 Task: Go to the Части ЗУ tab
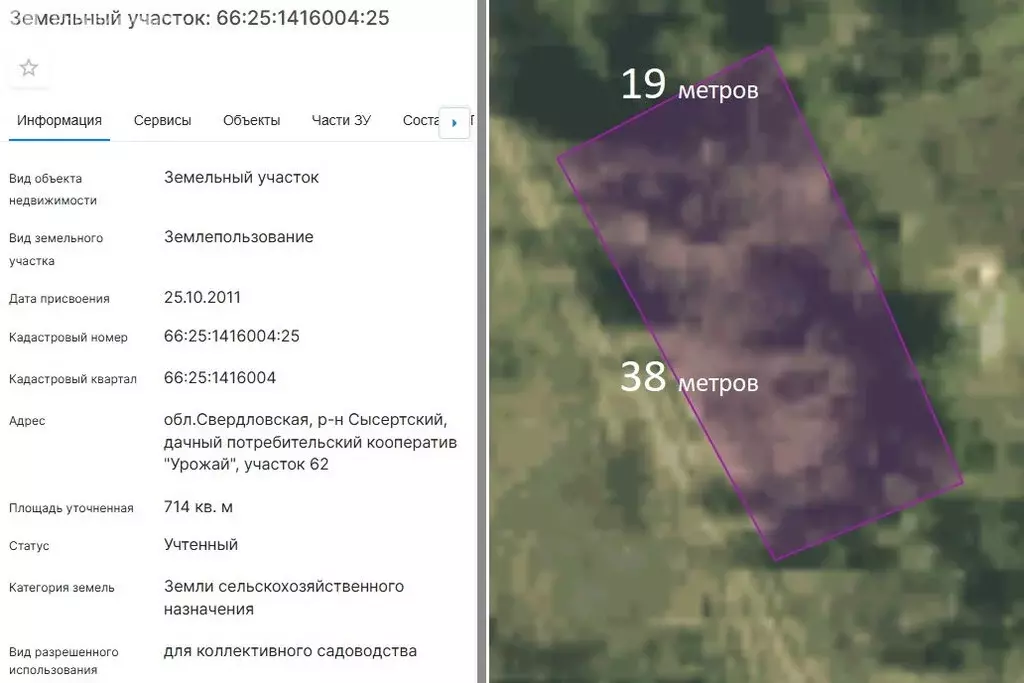pos(341,120)
